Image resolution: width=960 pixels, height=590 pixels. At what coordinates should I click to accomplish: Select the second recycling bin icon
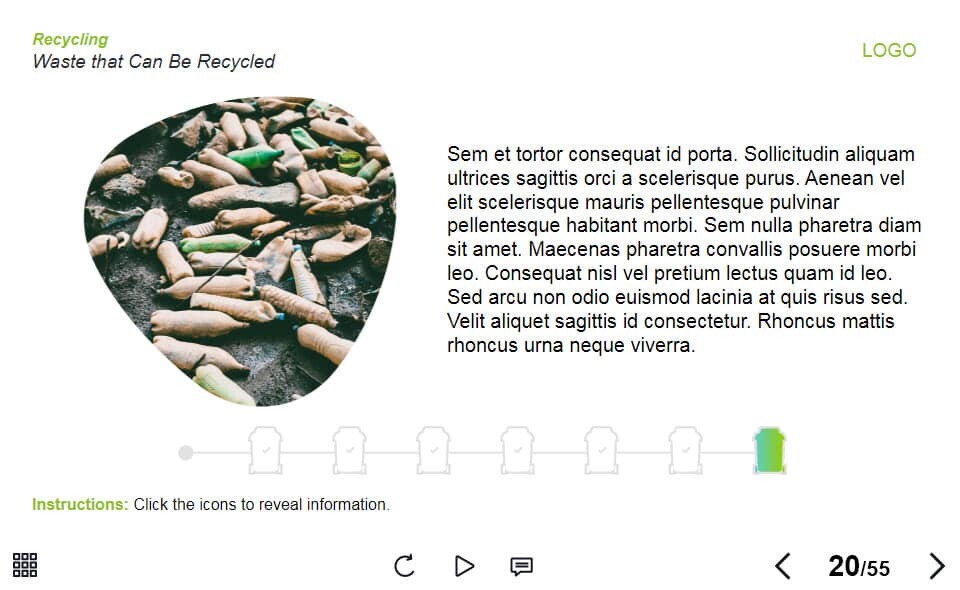[350, 450]
